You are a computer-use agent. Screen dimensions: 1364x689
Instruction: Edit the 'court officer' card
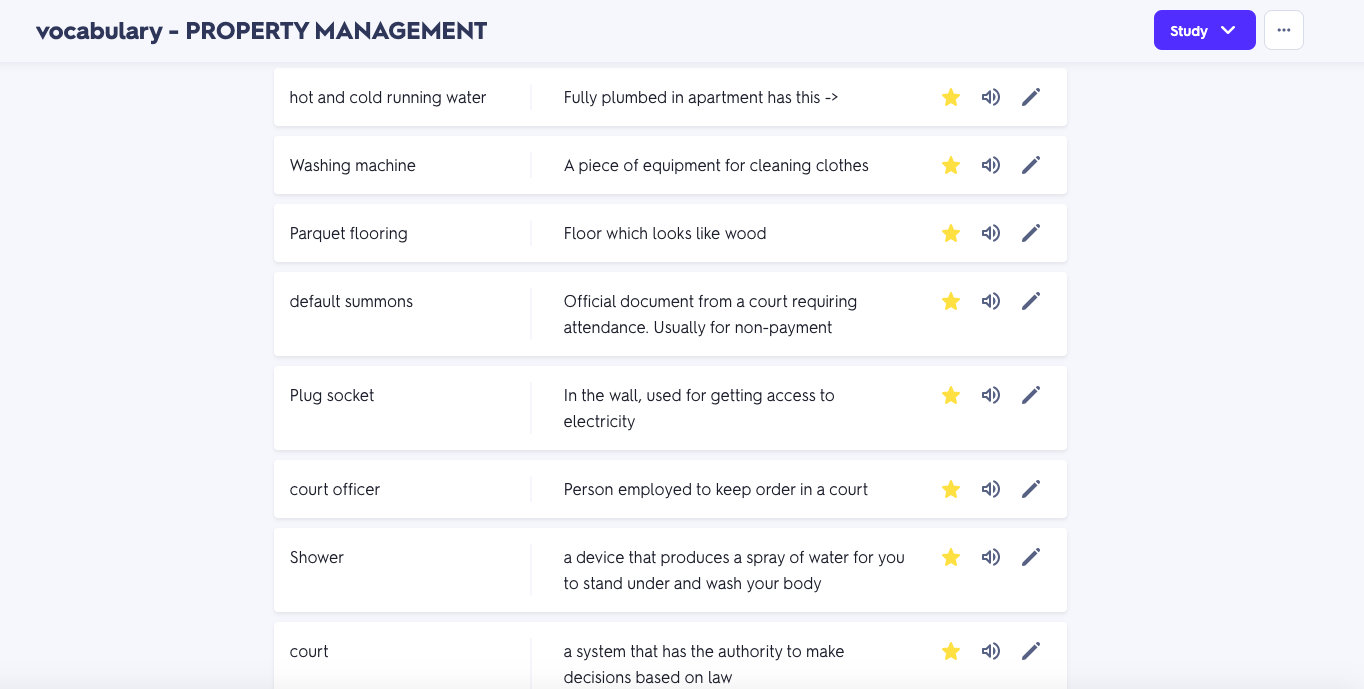1031,489
